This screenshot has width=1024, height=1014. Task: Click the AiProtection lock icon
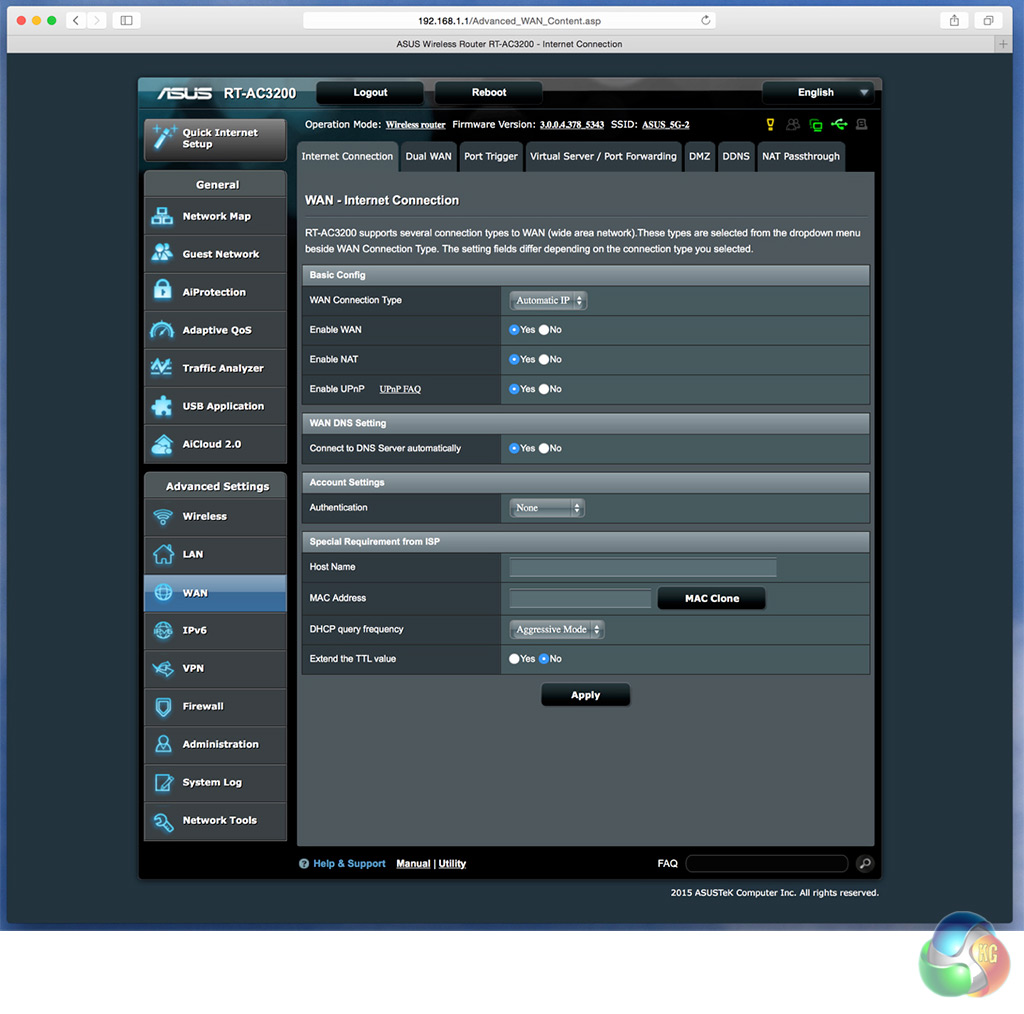162,292
